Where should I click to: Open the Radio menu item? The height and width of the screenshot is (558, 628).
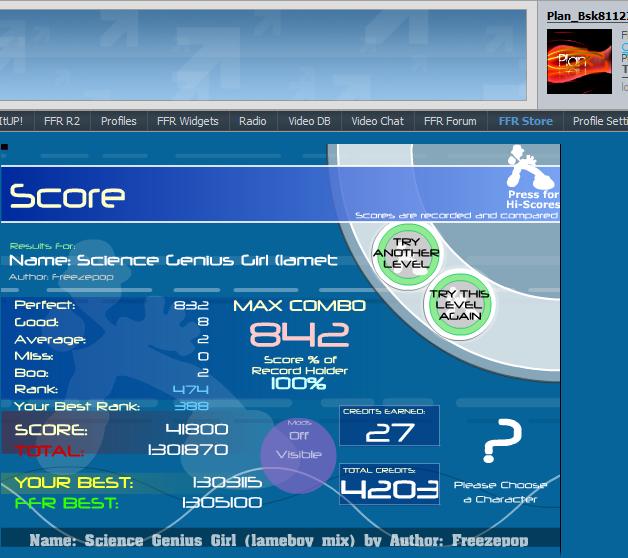[253, 121]
